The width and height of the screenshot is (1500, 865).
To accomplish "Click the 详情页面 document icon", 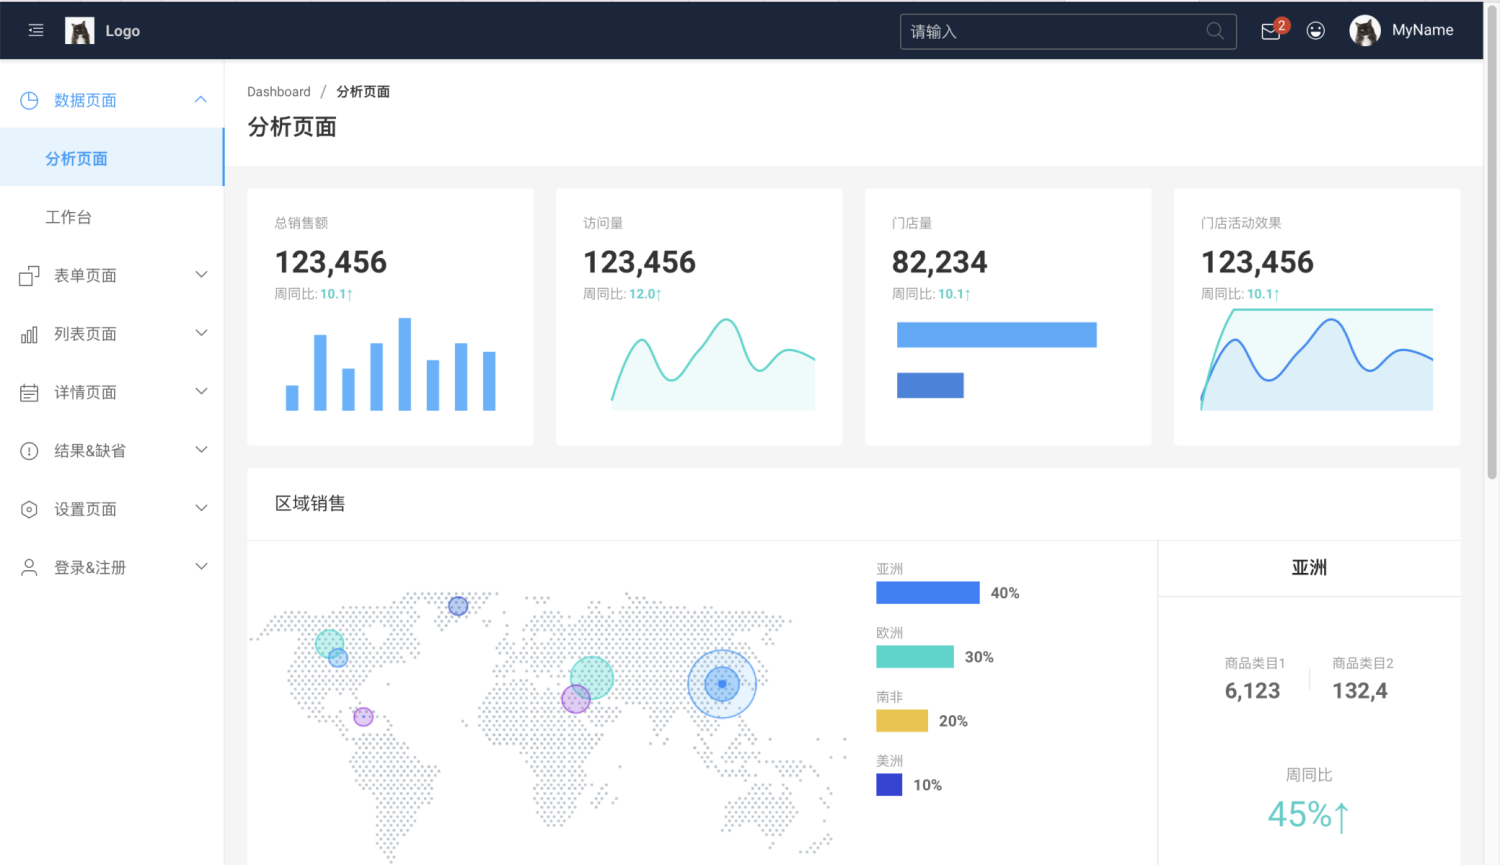I will point(29,391).
